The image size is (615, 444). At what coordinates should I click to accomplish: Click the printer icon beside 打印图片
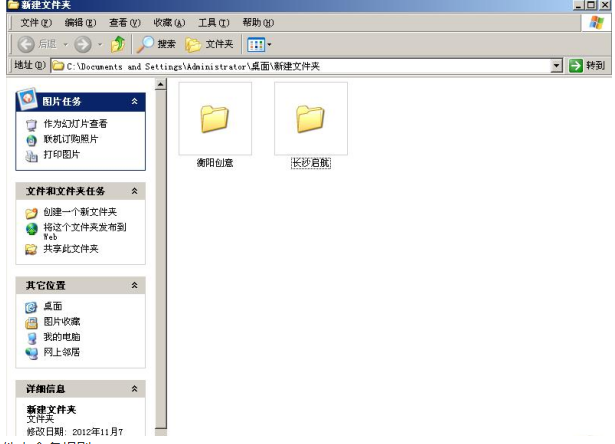(31, 156)
